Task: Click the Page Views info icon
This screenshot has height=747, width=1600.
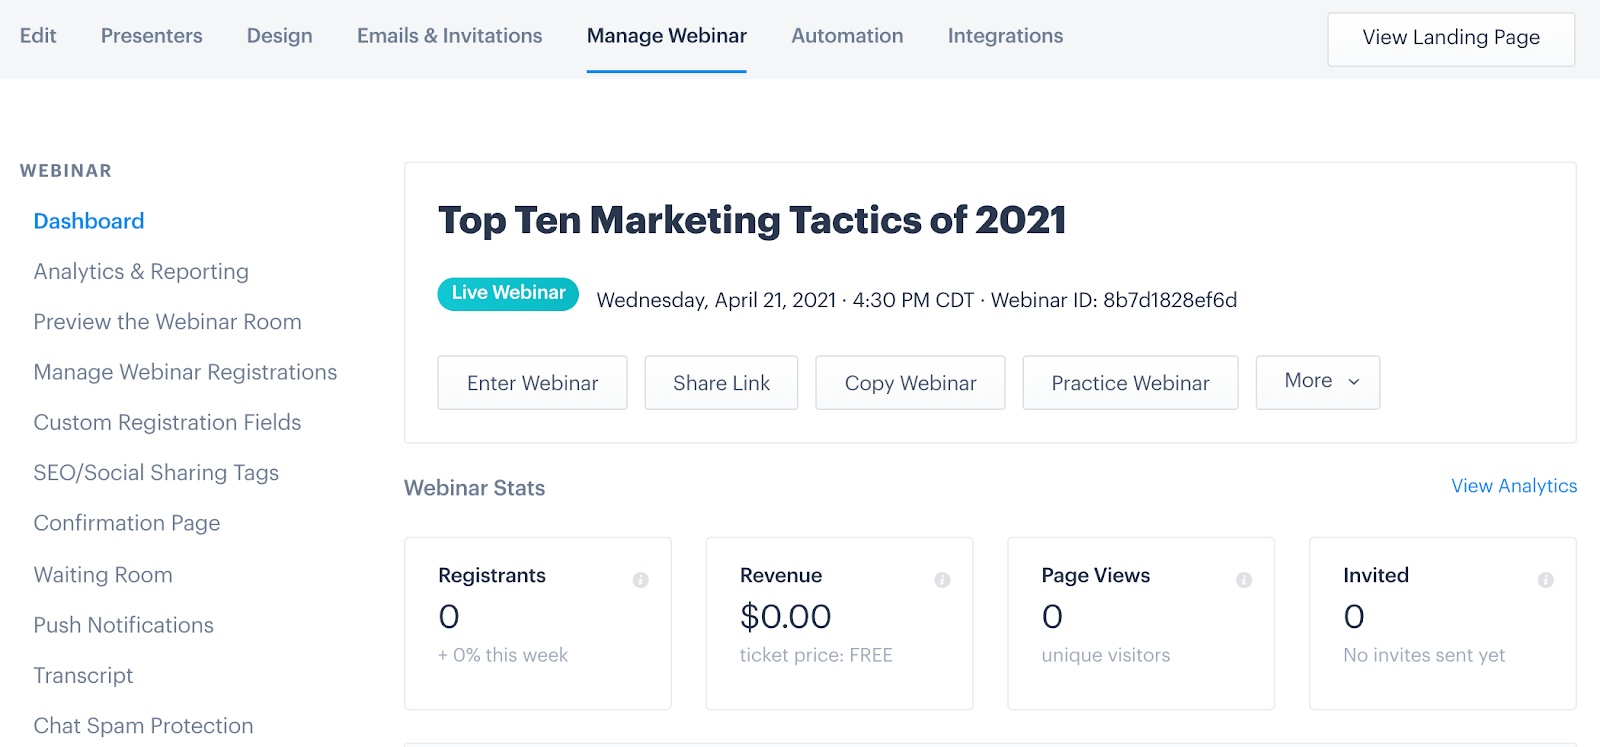Action: point(1244,580)
